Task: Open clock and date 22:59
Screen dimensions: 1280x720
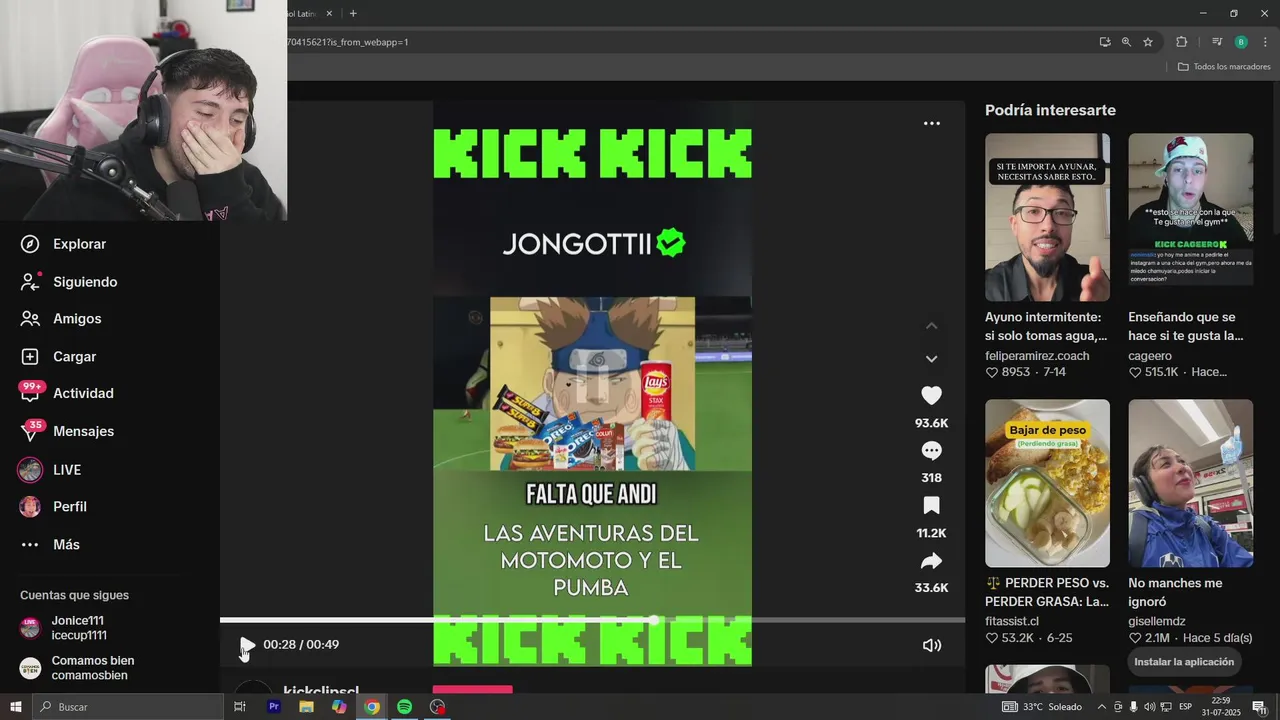Action: [x=1221, y=707]
